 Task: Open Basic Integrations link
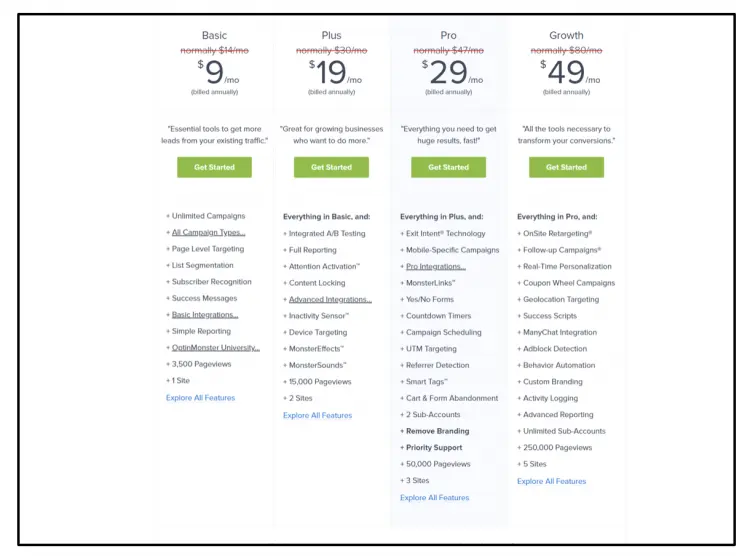click(x=205, y=315)
